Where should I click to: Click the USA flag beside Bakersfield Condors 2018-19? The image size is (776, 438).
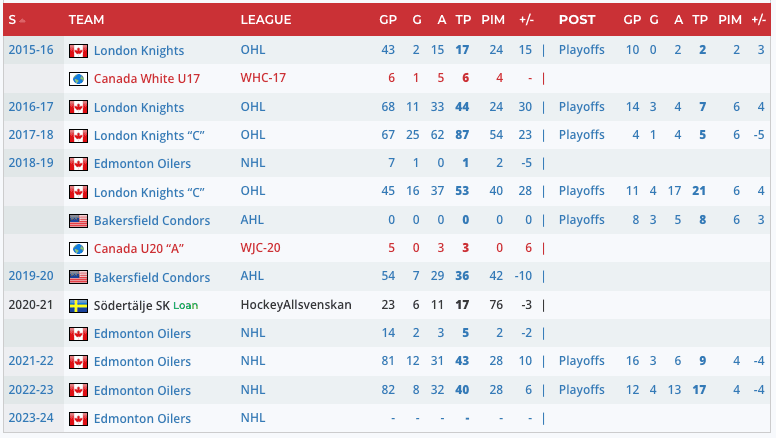click(78, 220)
